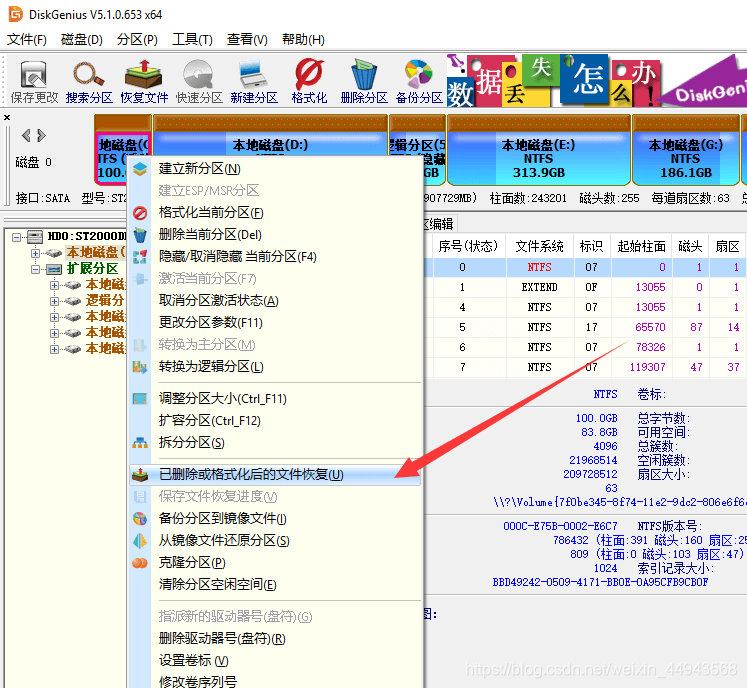The width and height of the screenshot is (747, 688).
Task: Click the 删除分区 delete partition icon
Action: 364,82
